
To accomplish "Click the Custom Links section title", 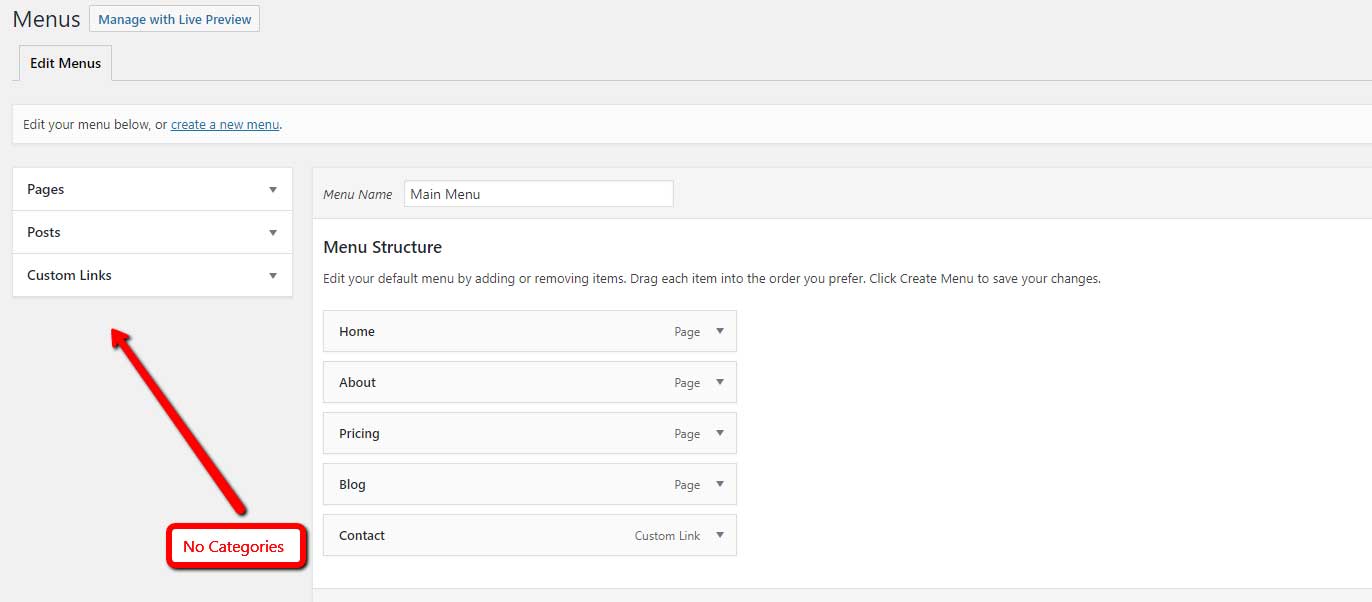I will pyautogui.click(x=69, y=275).
